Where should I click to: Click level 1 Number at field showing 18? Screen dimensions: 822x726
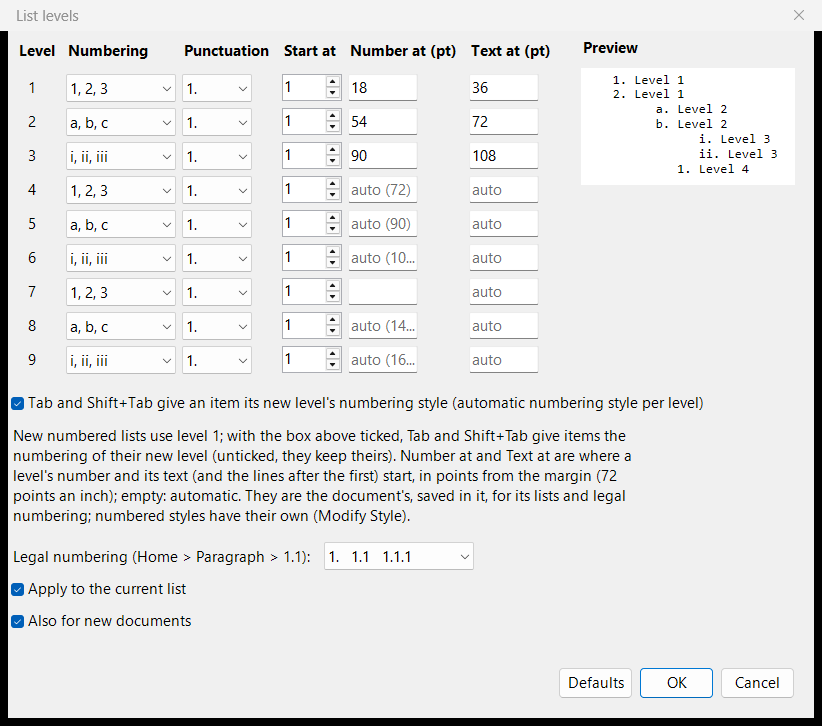383,88
